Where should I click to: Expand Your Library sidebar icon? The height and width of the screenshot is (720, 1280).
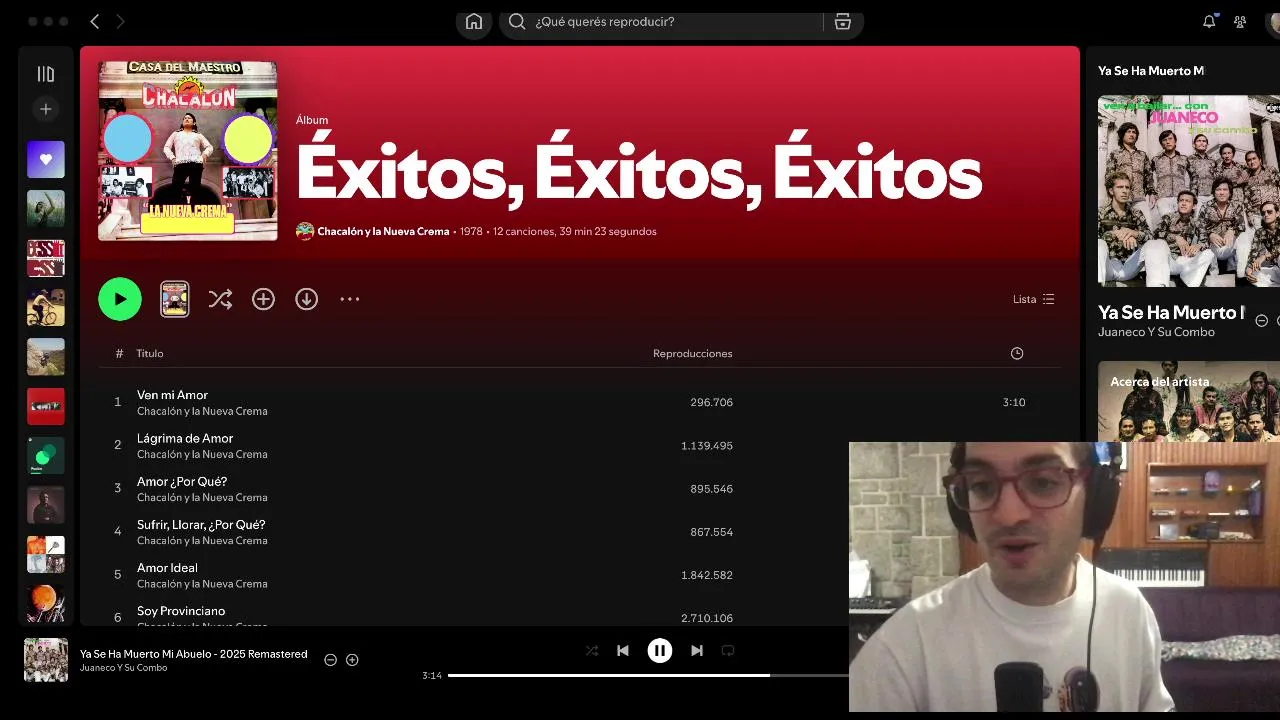(45, 74)
